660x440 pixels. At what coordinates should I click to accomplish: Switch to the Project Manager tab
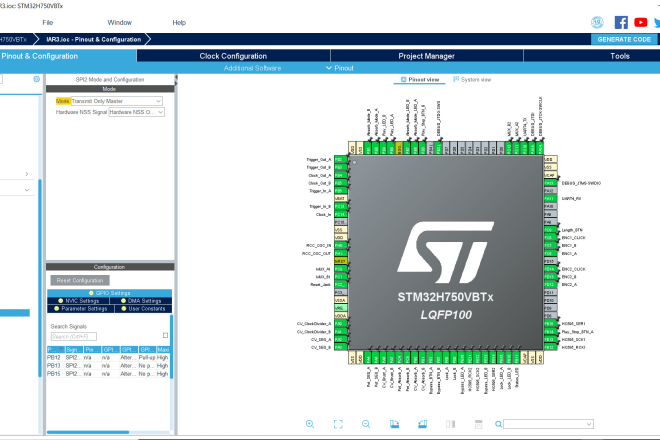(x=426, y=56)
